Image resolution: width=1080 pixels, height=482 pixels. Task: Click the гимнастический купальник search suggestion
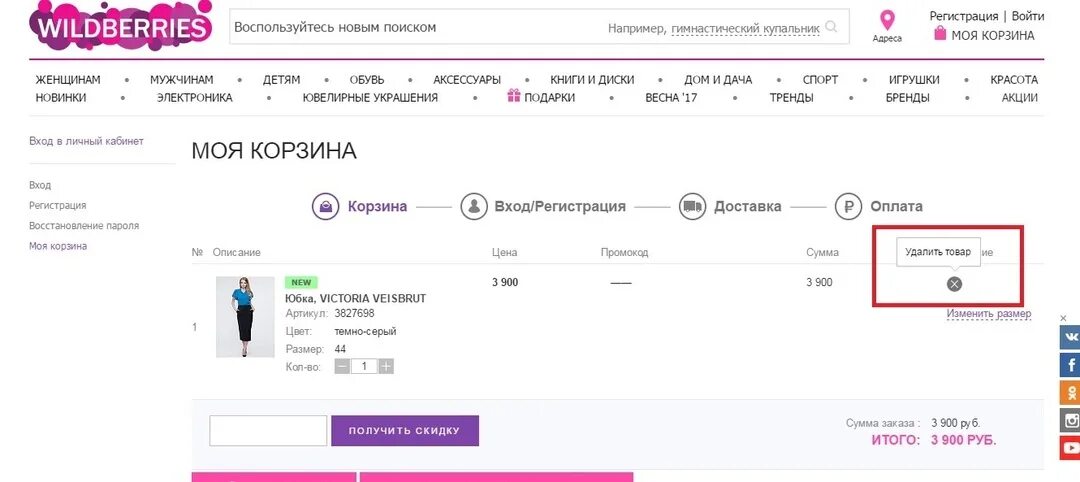pos(745,28)
